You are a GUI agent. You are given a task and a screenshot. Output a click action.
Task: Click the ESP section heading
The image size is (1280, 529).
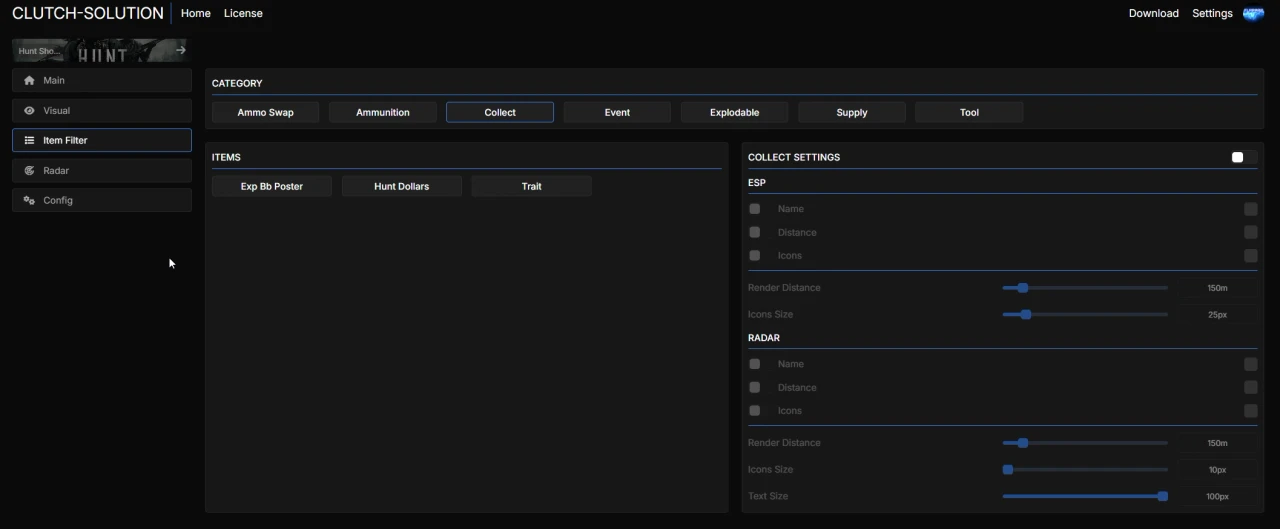[x=757, y=183]
